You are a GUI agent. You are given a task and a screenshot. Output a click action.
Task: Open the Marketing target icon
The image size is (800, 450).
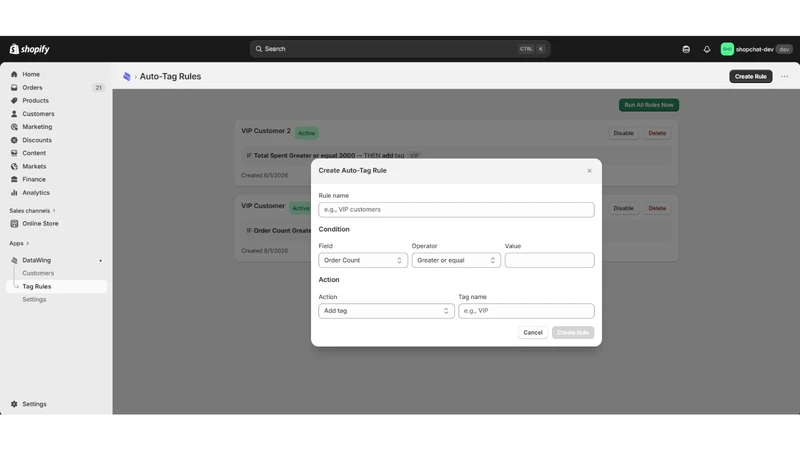pos(14,127)
